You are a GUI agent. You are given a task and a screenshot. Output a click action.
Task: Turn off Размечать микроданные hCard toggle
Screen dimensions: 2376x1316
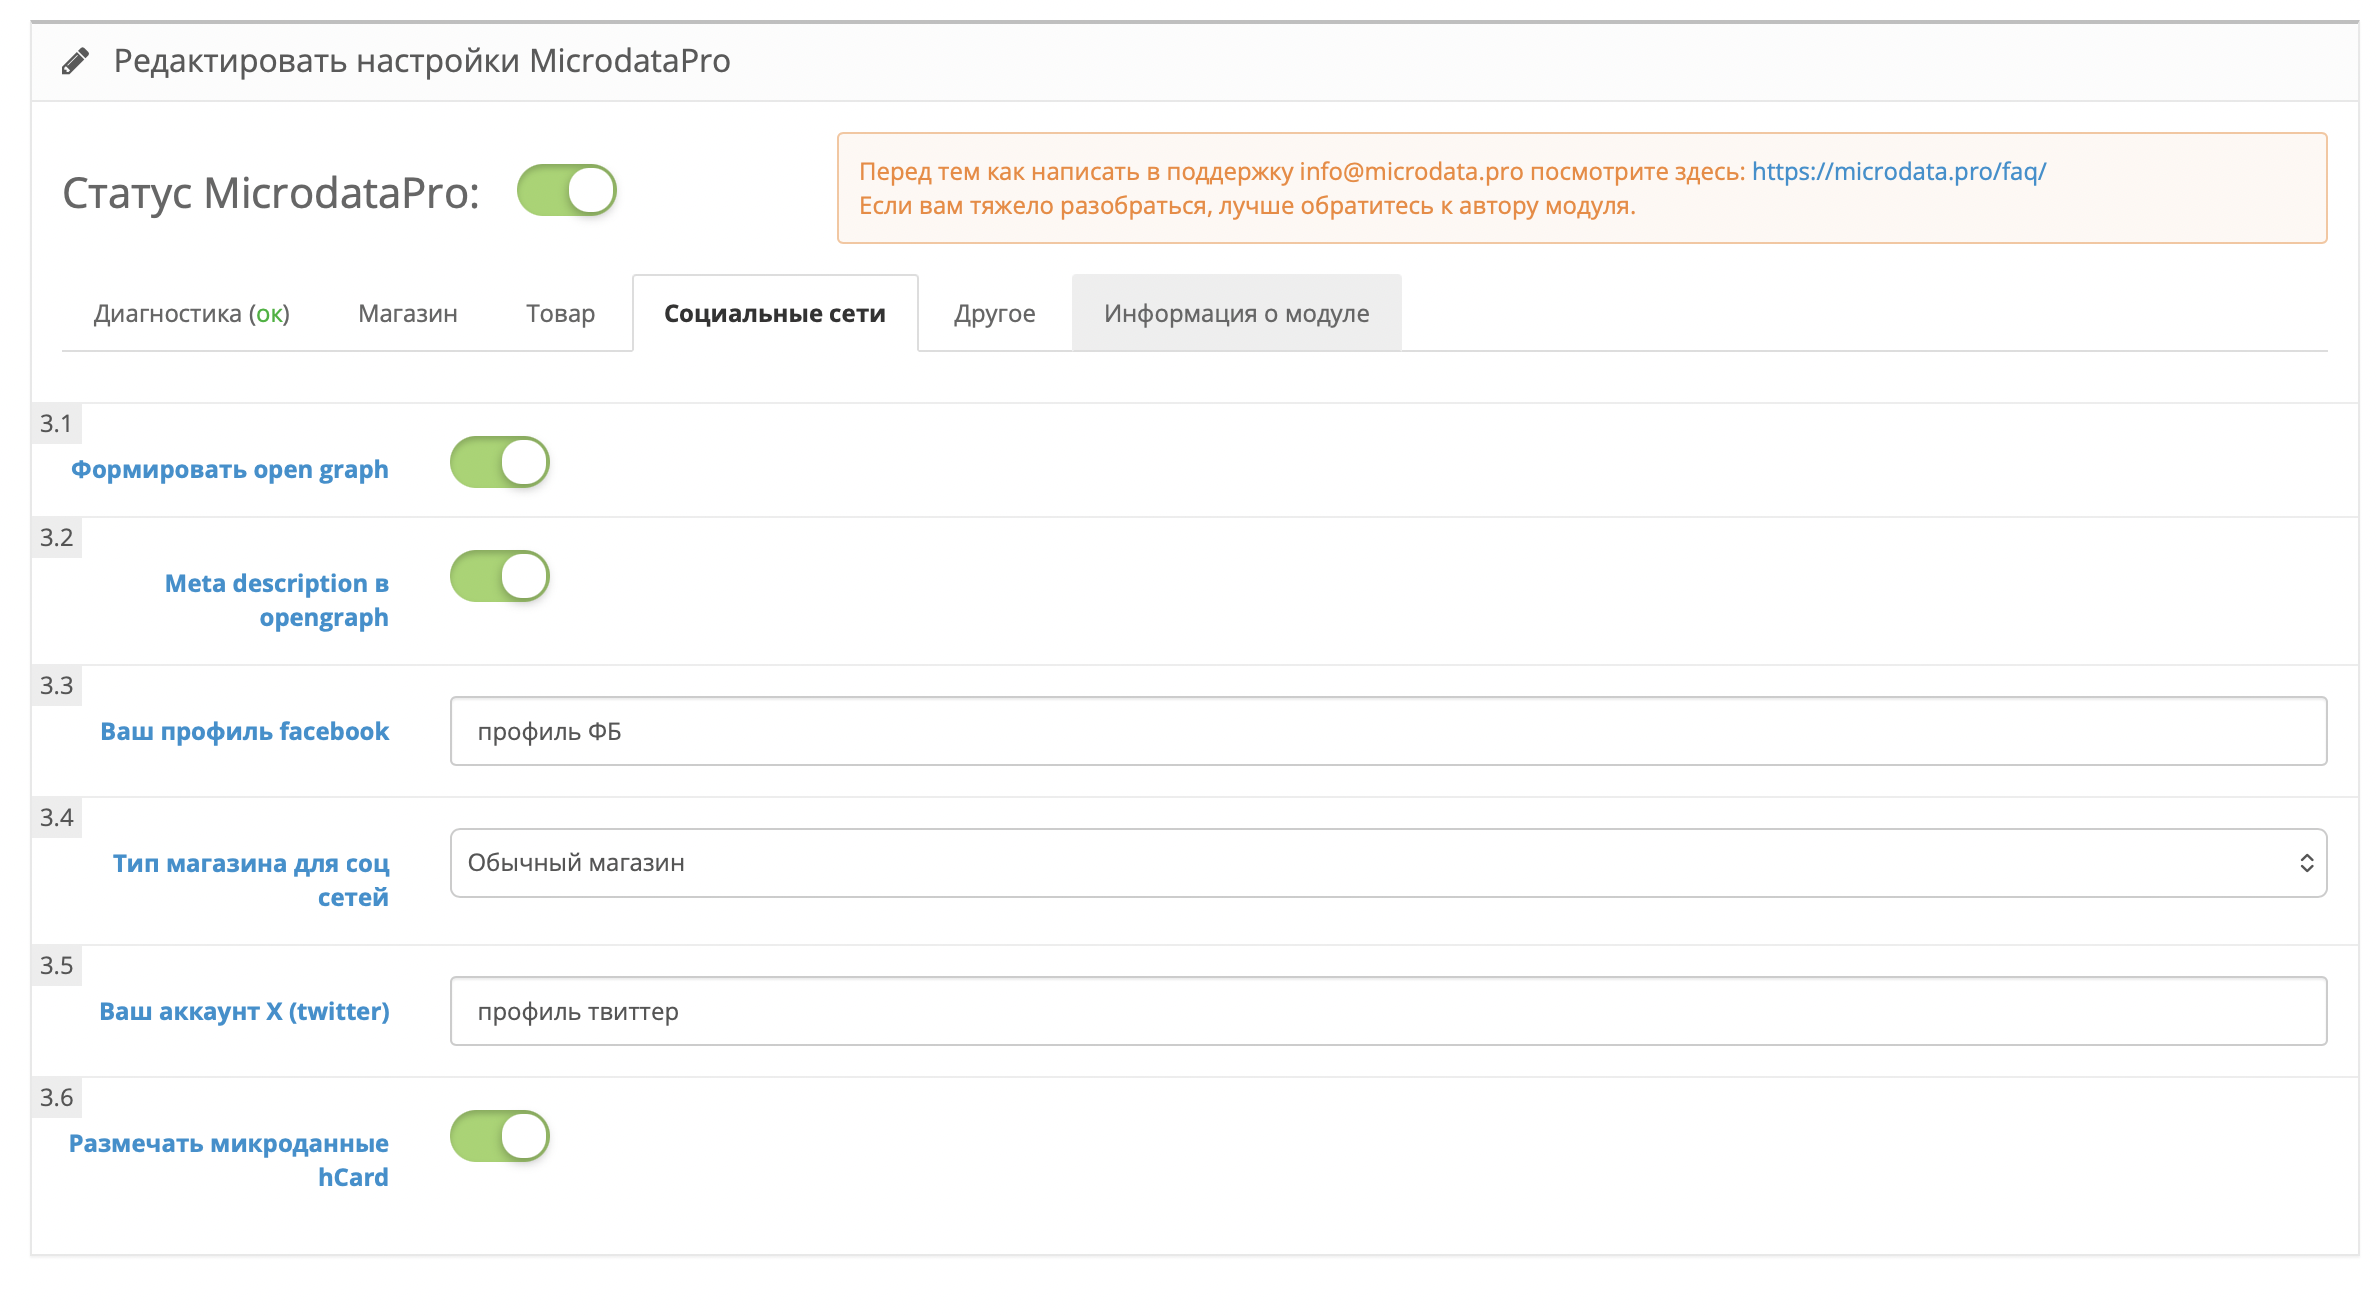pos(500,1136)
